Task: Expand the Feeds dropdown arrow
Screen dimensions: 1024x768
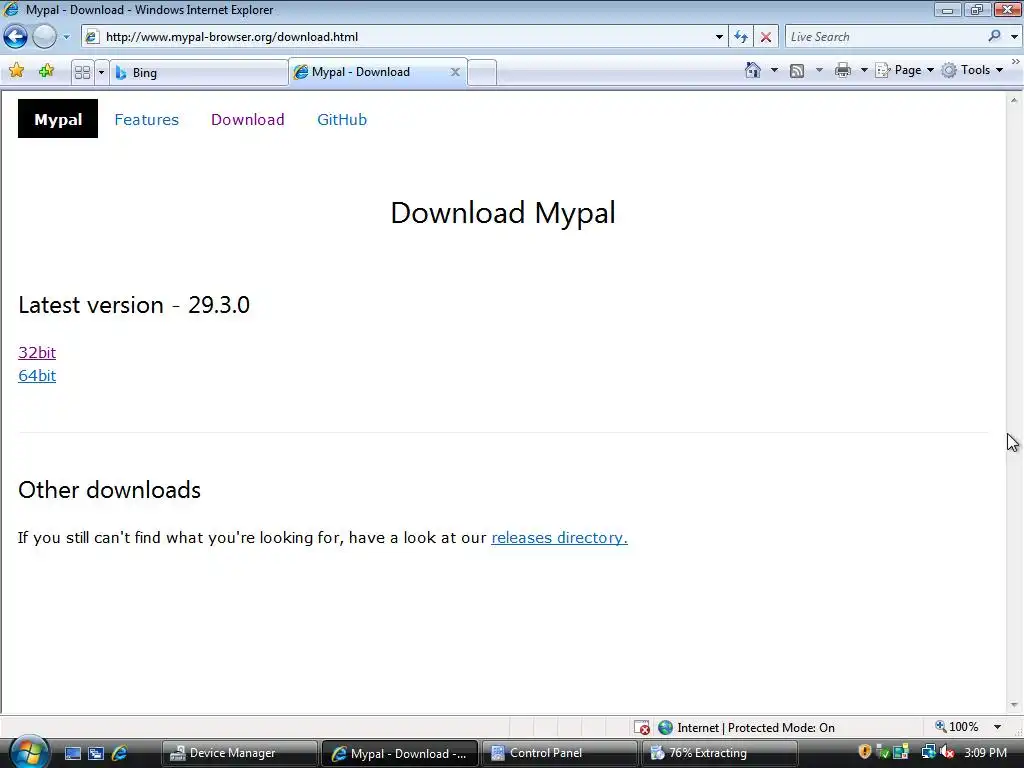Action: pos(820,70)
